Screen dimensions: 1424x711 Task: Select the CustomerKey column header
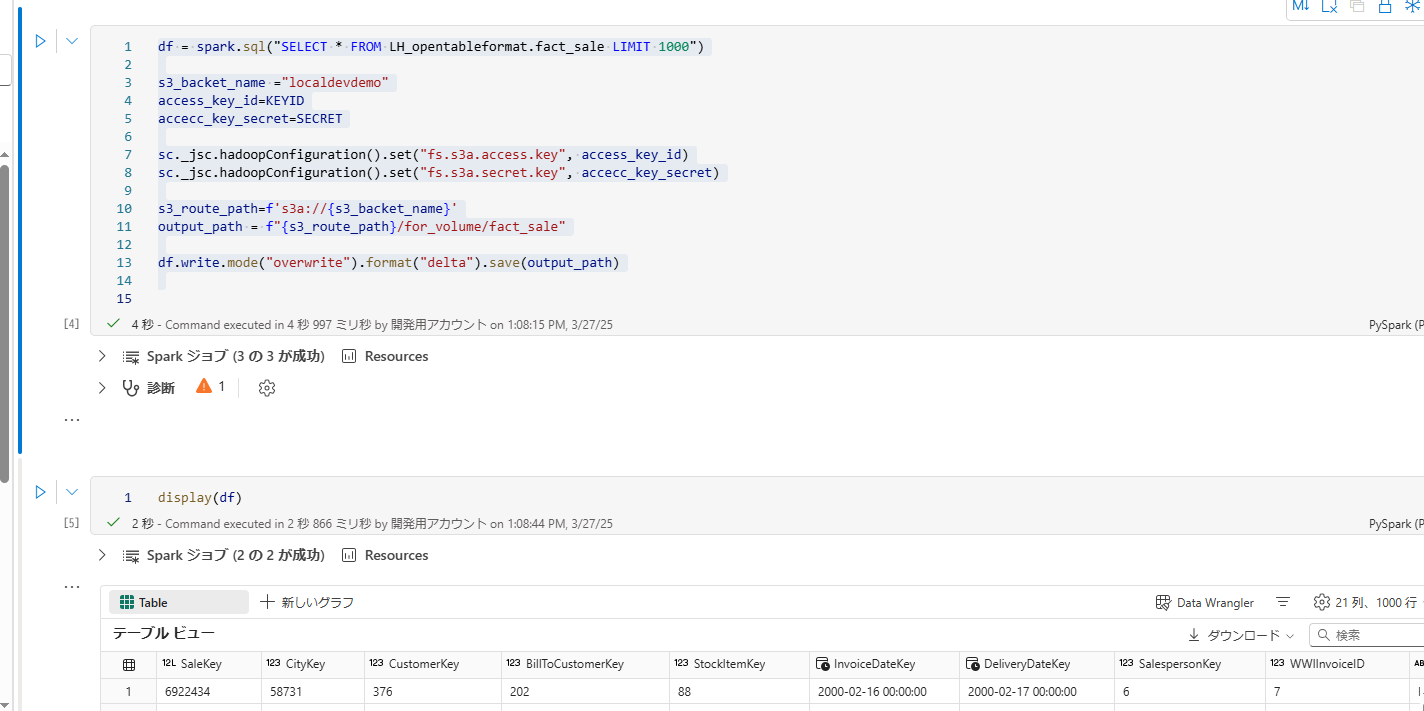(433, 664)
